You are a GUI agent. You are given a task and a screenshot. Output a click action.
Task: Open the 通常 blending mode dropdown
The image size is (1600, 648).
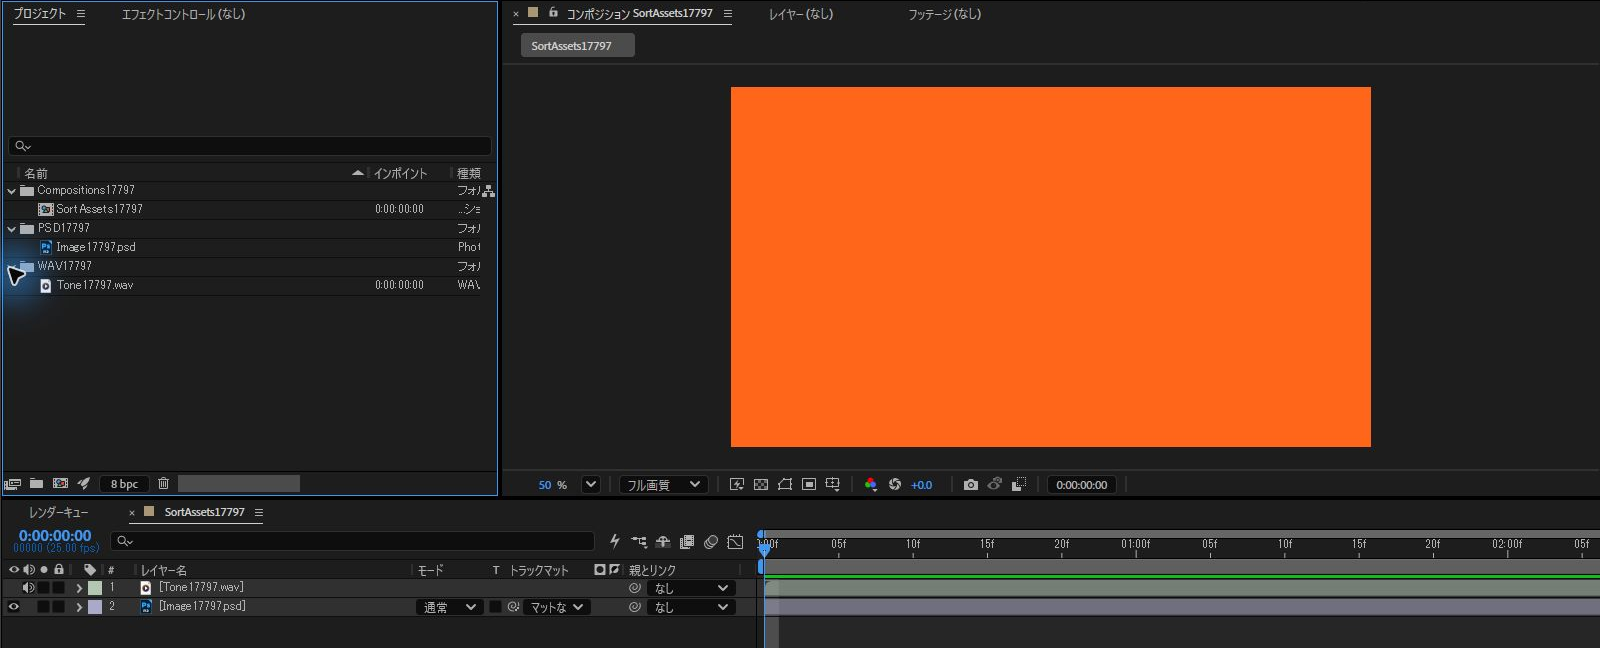pyautogui.click(x=449, y=607)
